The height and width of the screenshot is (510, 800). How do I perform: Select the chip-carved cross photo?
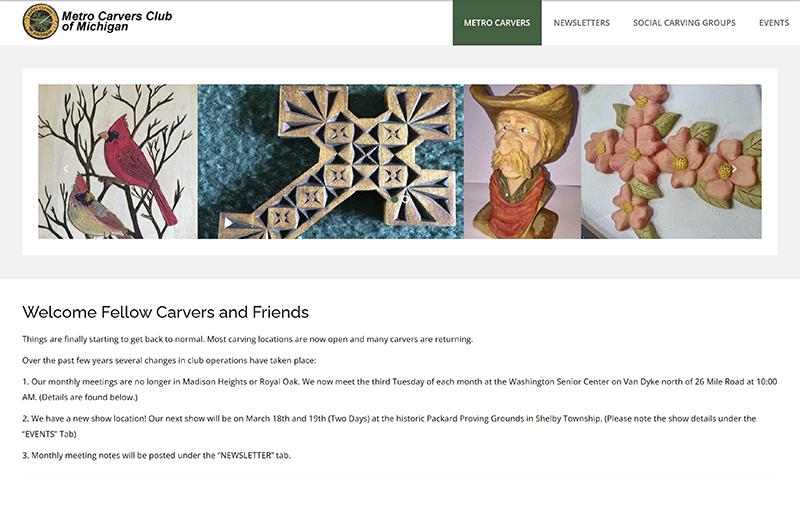pos(330,160)
